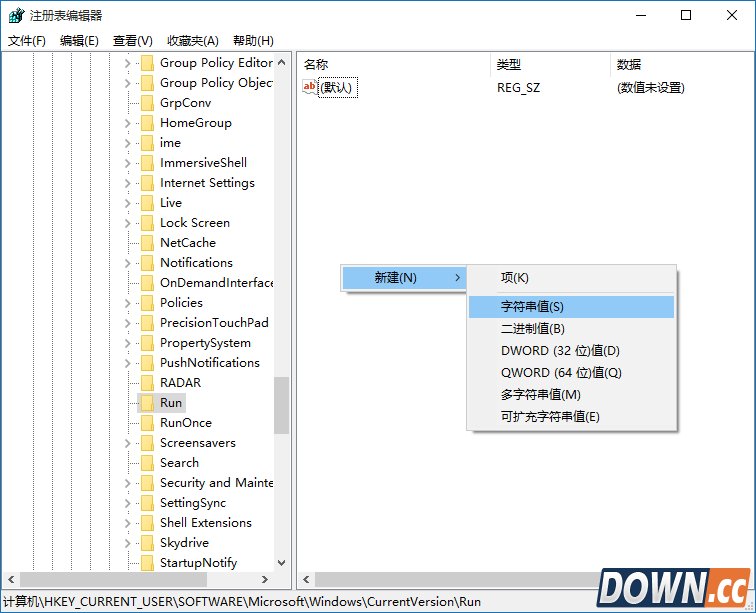The width and height of the screenshot is (756, 613).
Task: Click the Policies folder icon
Action: 147,303
